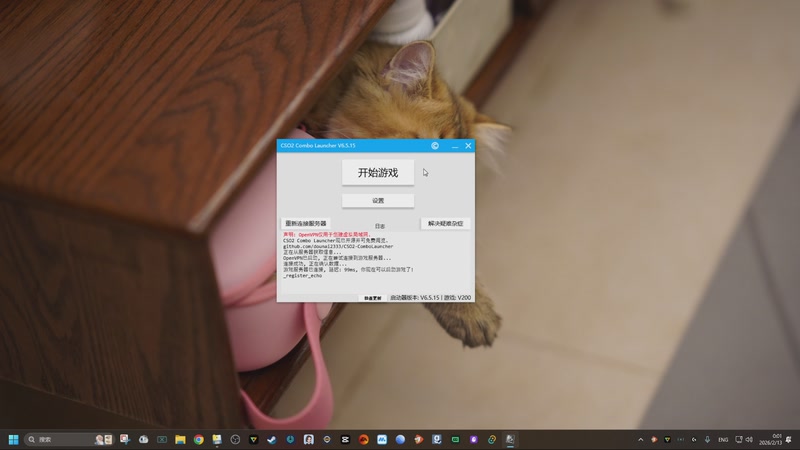Open File Explorer from the taskbar
Screen dimensions: 800x450
point(180,439)
